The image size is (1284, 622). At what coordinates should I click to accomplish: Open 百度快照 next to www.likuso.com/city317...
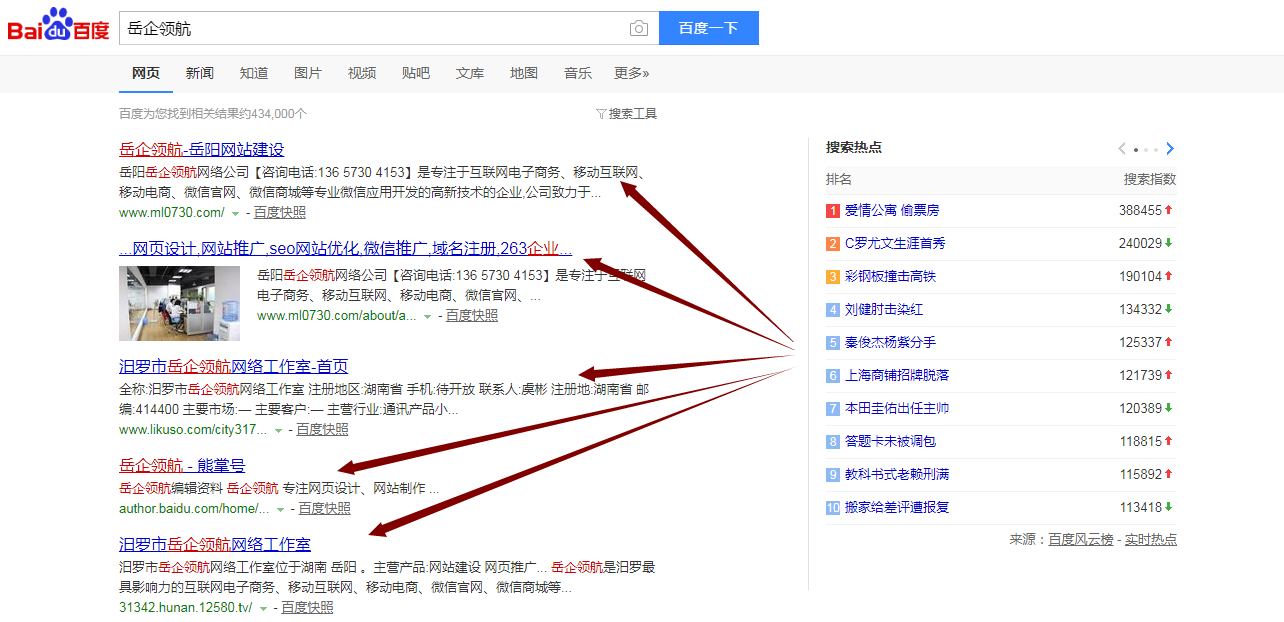323,430
